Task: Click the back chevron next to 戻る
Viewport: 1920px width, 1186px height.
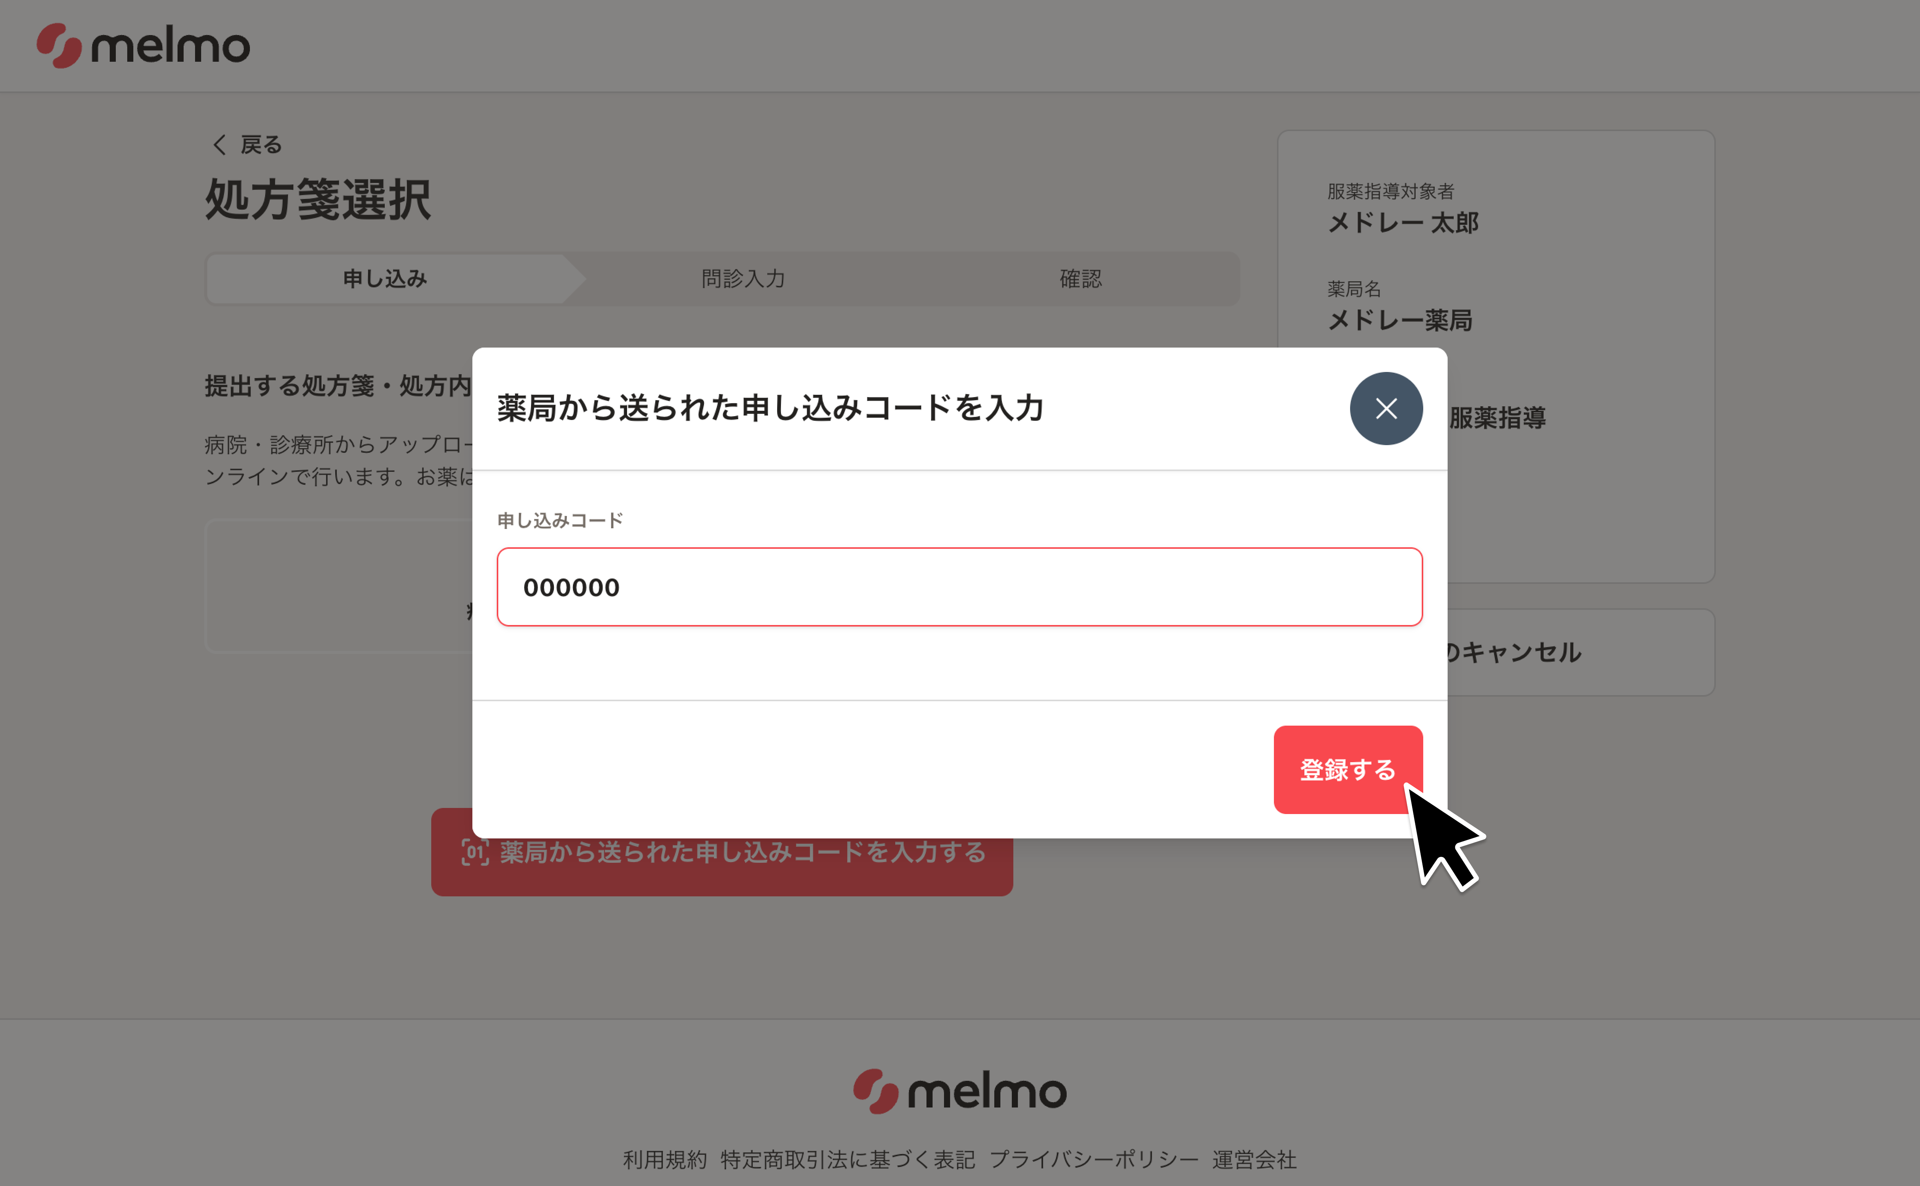Action: tap(219, 145)
